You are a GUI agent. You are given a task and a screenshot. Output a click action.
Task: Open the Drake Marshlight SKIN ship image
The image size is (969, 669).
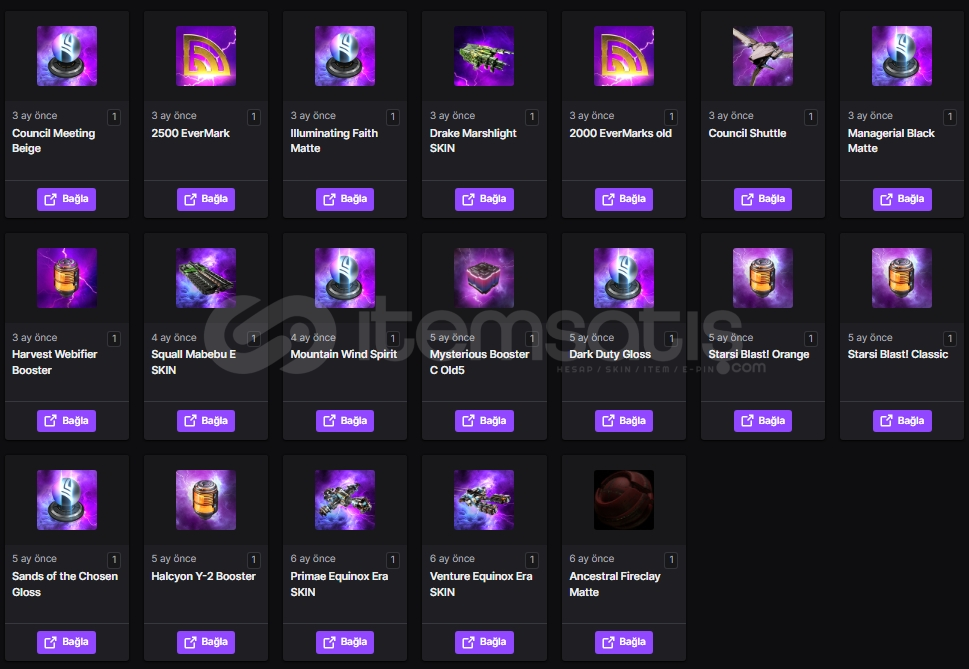(x=484, y=56)
